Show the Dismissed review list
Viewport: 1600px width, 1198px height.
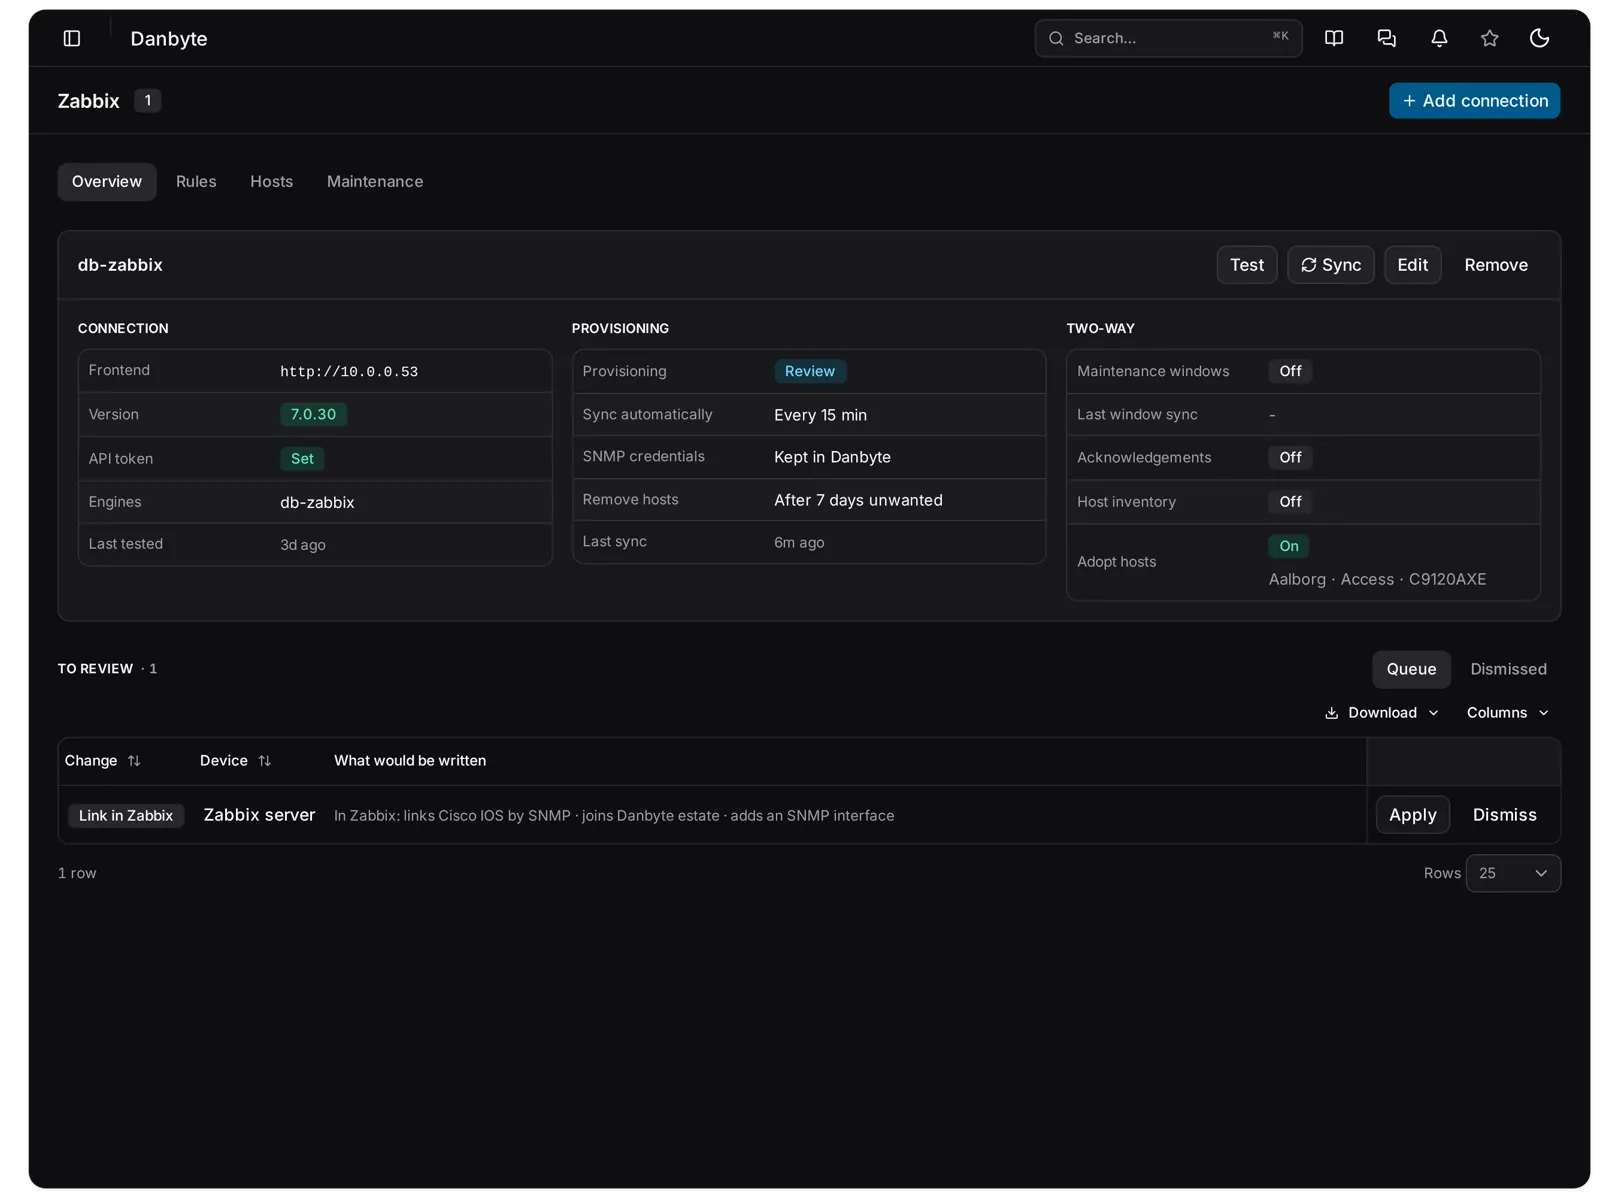1508,669
